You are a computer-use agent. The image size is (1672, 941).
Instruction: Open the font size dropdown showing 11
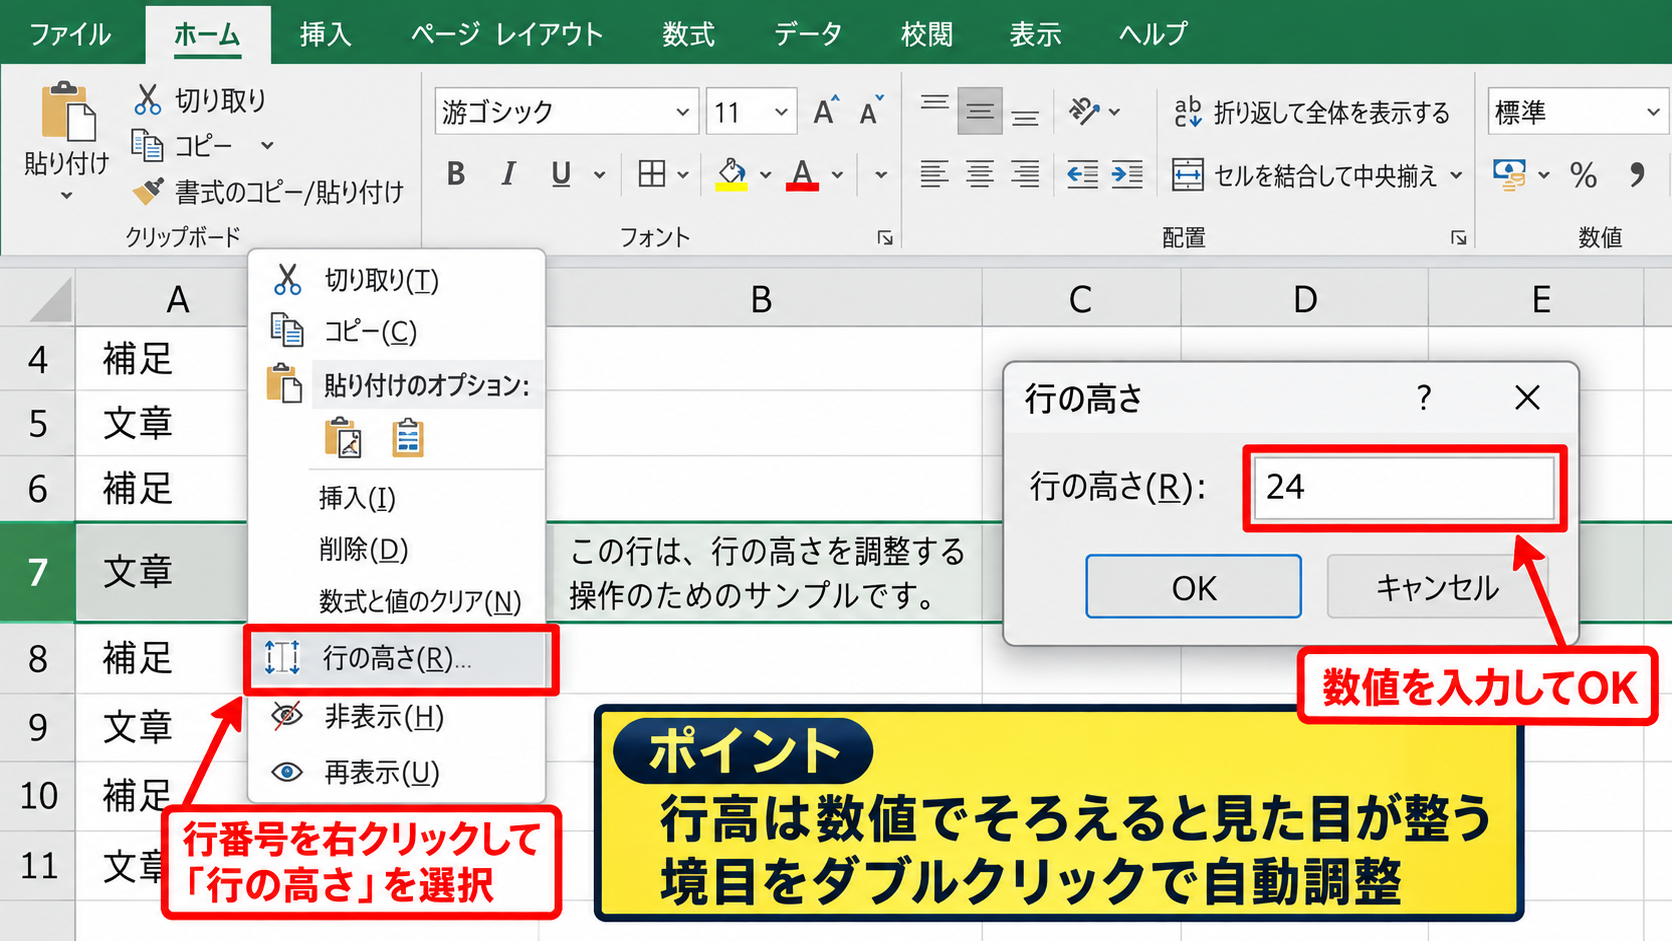coord(781,112)
